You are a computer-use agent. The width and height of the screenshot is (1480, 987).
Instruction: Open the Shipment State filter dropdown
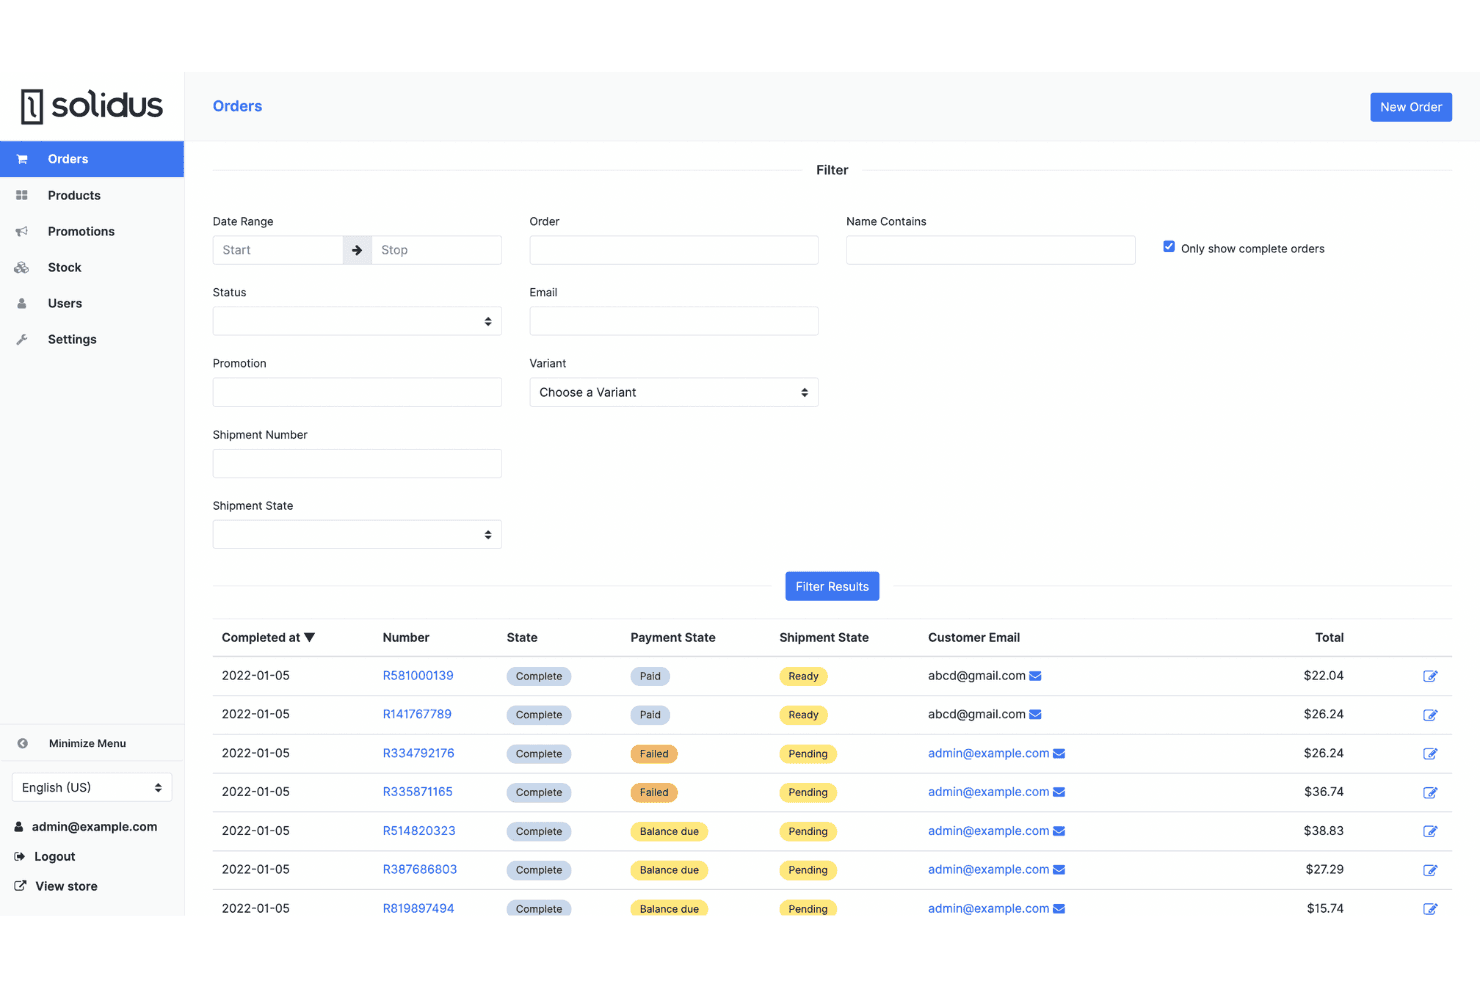(357, 534)
